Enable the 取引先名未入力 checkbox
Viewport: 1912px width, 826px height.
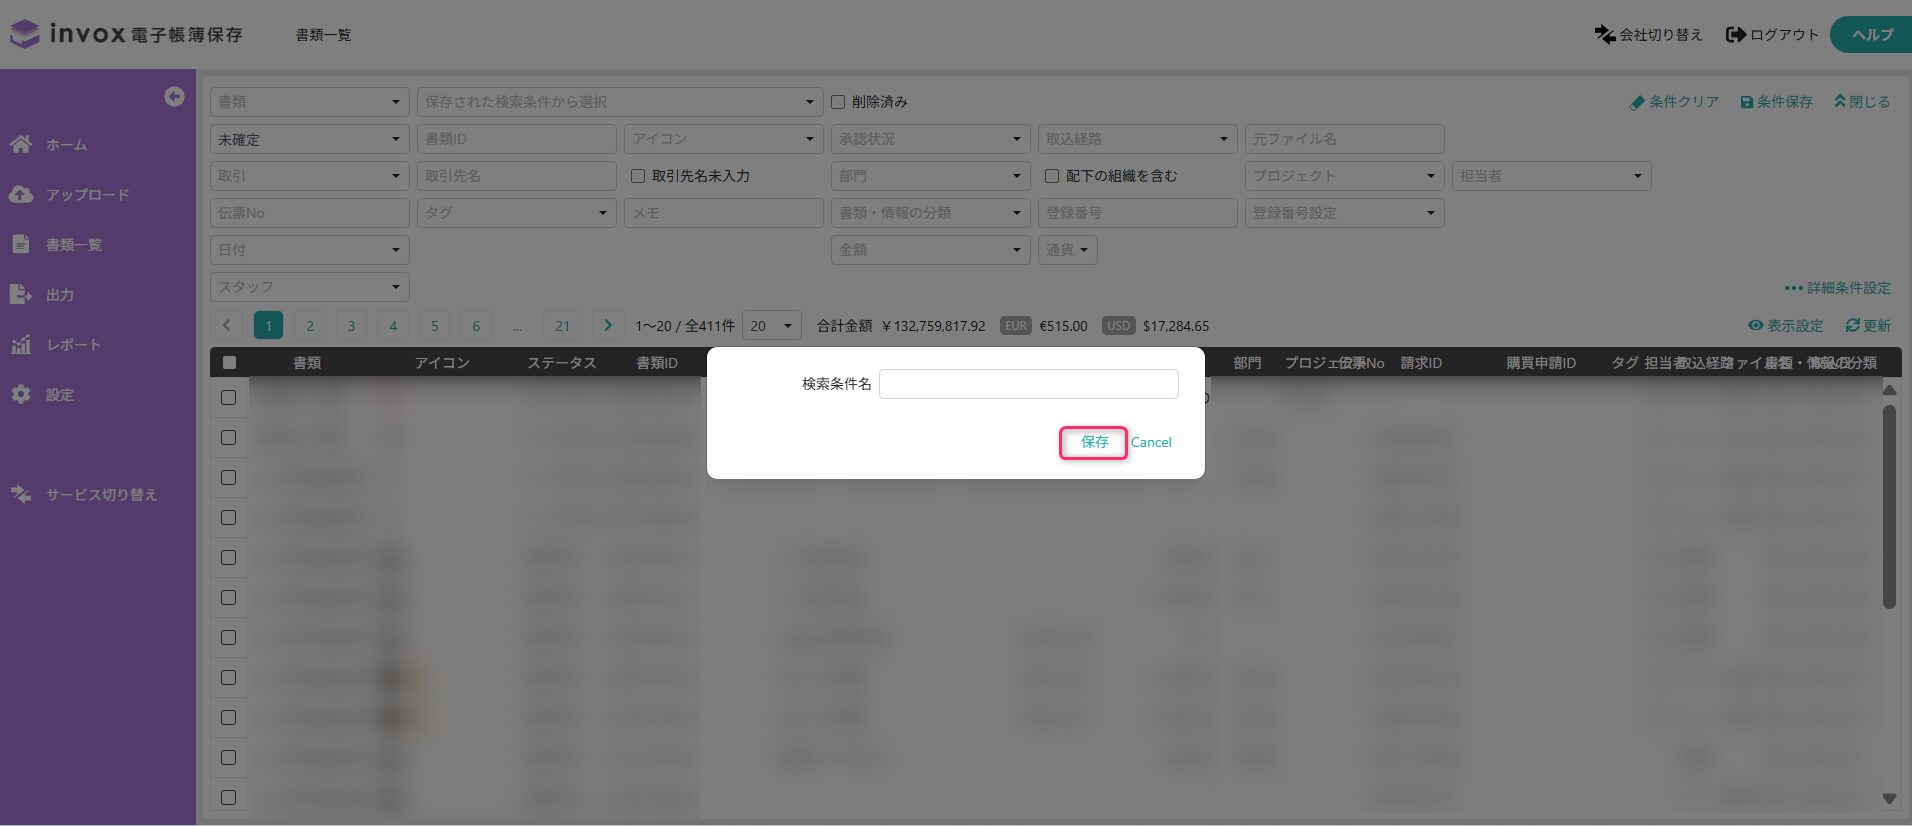point(638,176)
